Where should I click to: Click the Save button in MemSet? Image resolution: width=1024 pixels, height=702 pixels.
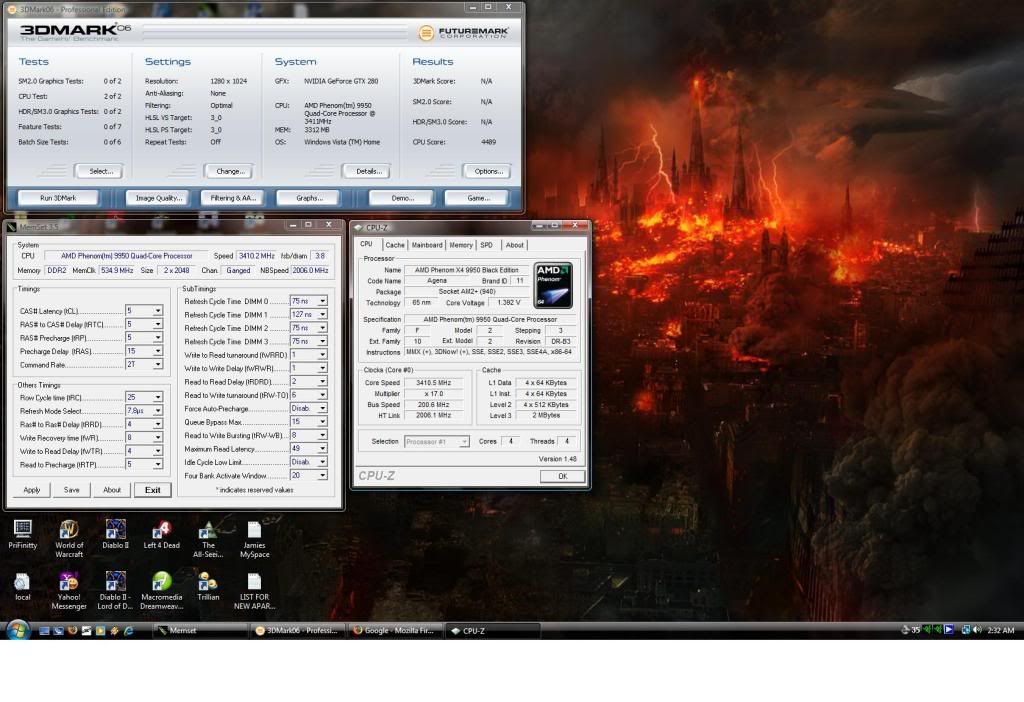point(72,490)
